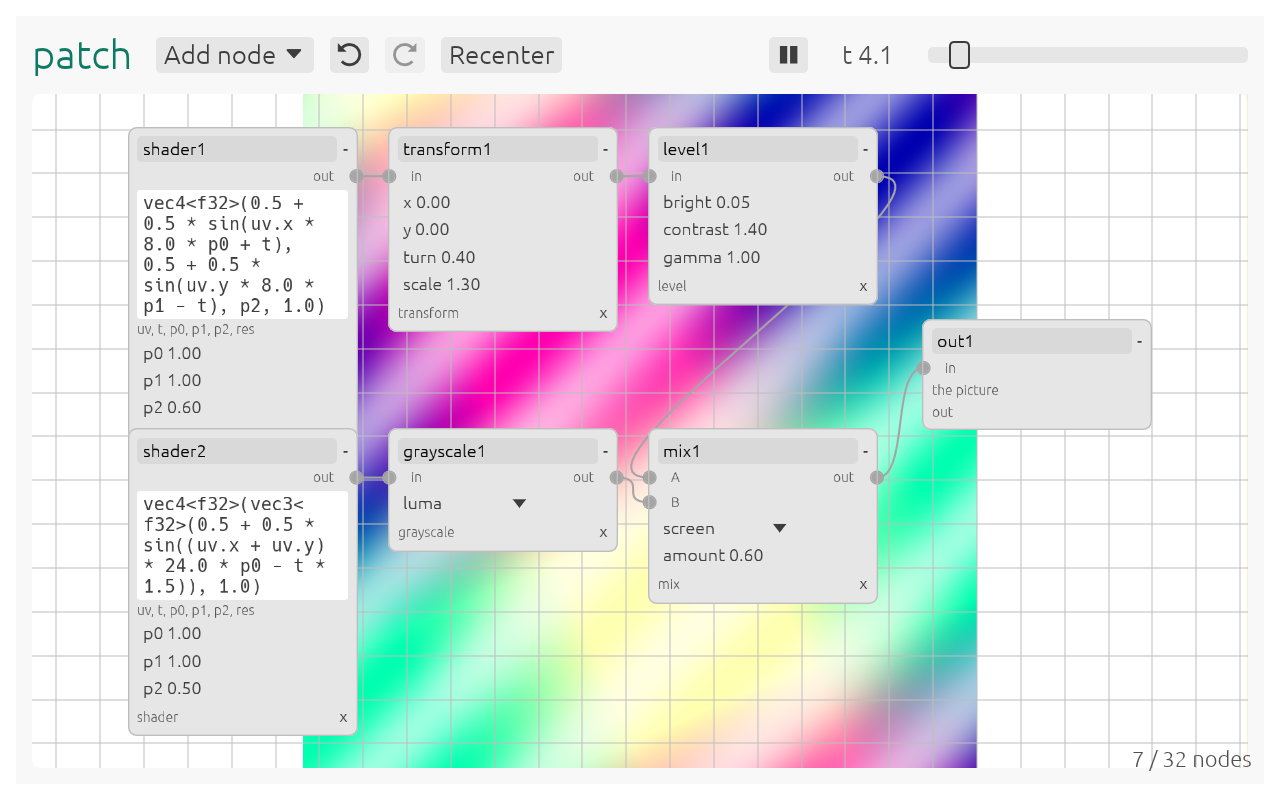Adjust the time slider handle
This screenshot has height=800, width=1280.
(x=959, y=55)
